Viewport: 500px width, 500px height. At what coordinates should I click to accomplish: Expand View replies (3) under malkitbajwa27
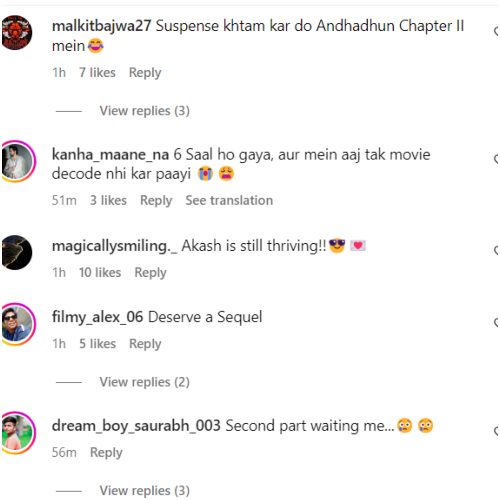[x=144, y=111]
